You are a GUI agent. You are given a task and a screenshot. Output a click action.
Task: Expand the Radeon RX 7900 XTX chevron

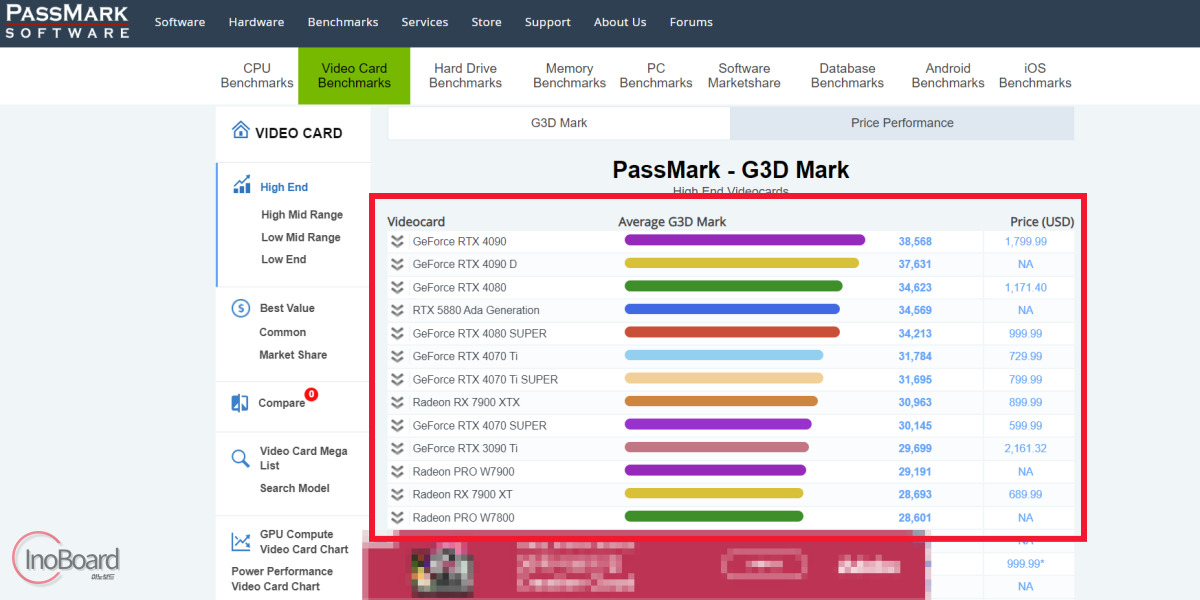click(x=397, y=402)
